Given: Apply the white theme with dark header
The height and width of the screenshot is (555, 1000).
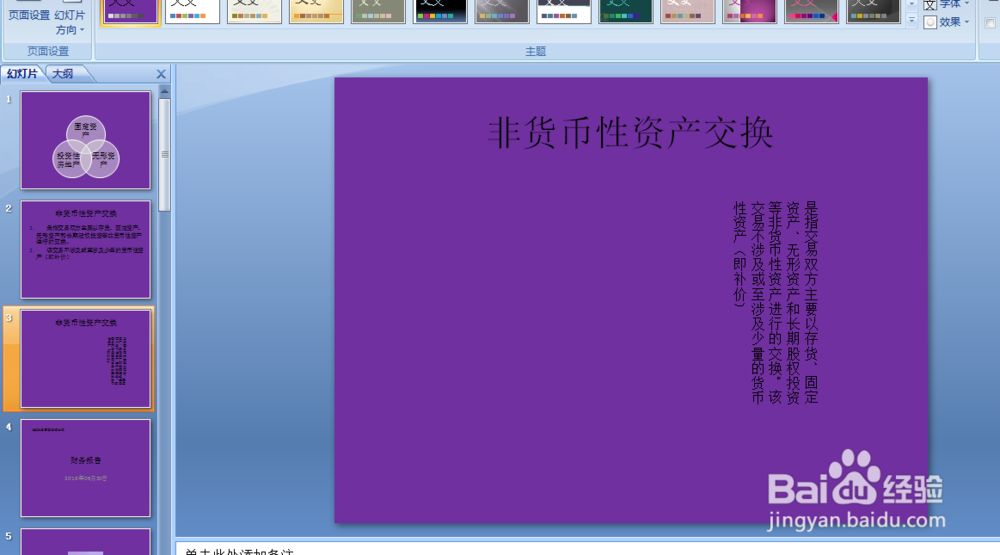Looking at the screenshot, I should [564, 11].
